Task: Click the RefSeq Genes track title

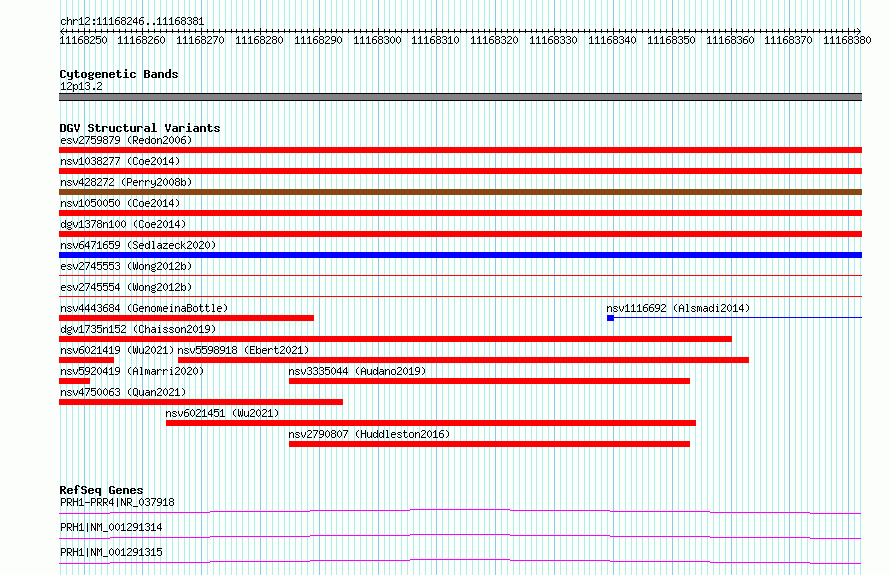Action: pos(101,490)
